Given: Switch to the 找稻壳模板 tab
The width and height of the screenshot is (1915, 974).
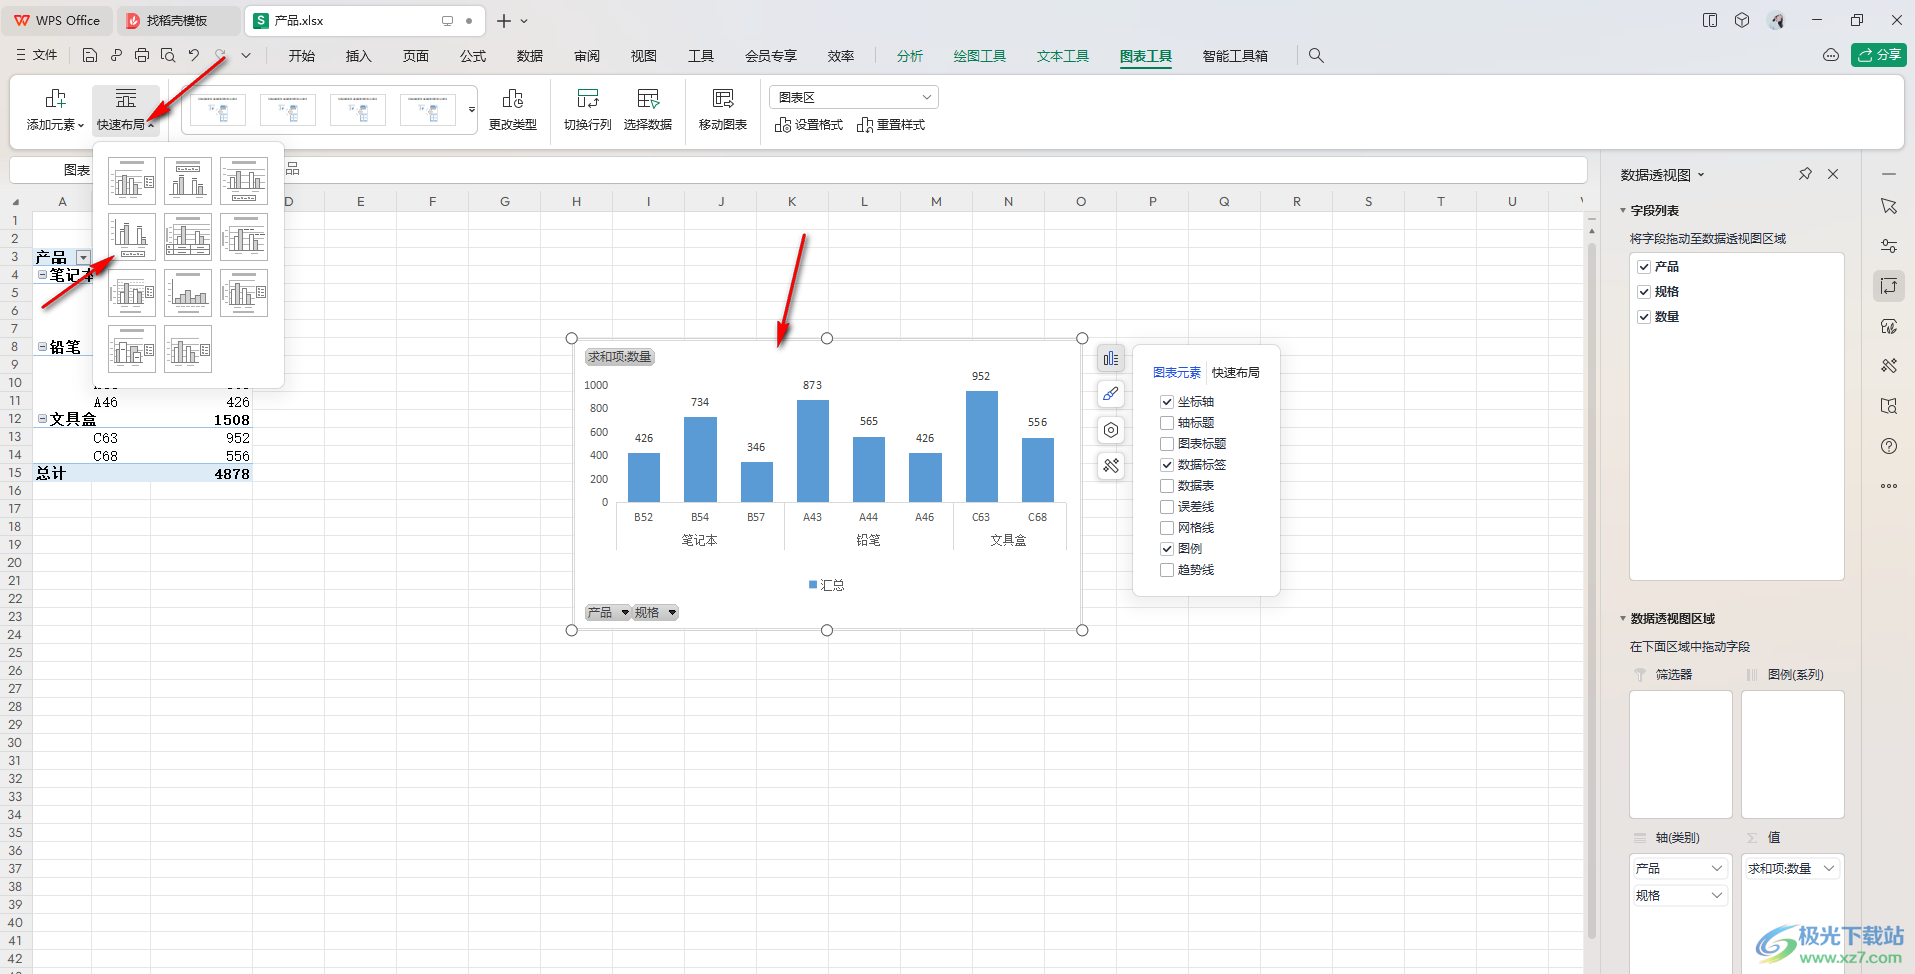Looking at the screenshot, I should pos(178,20).
